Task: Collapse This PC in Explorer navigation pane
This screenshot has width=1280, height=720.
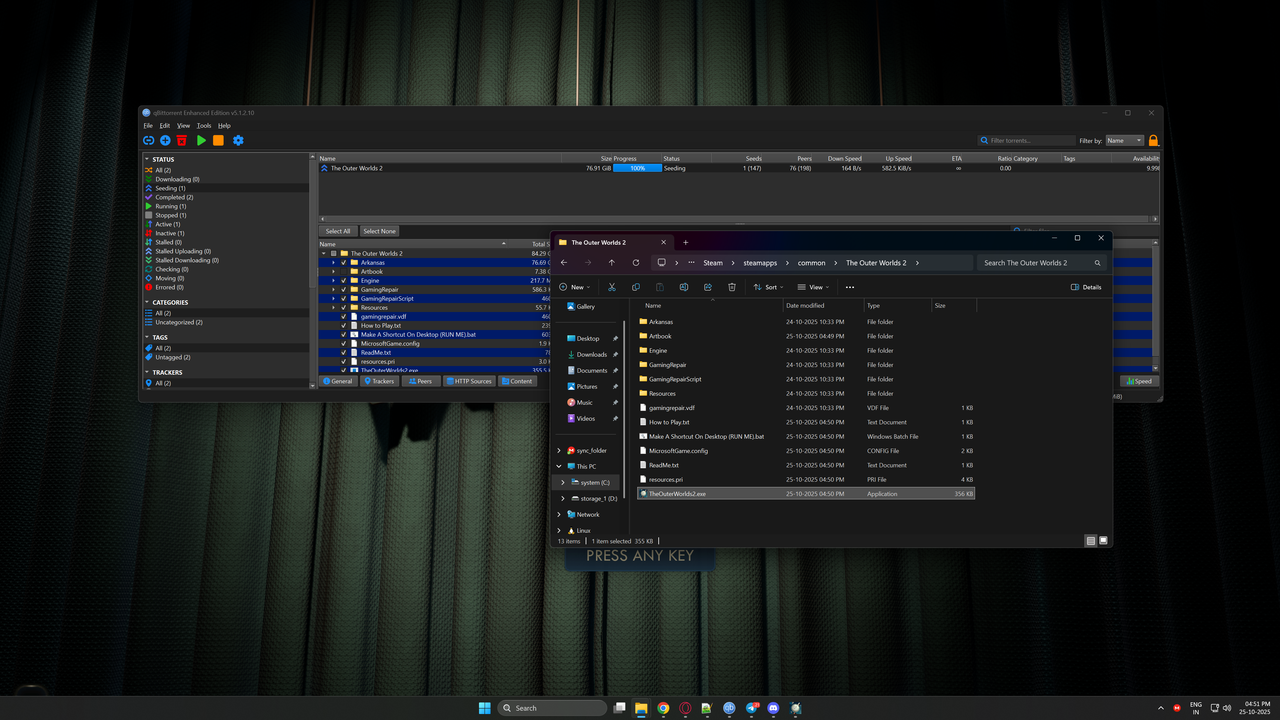Action: coord(559,466)
